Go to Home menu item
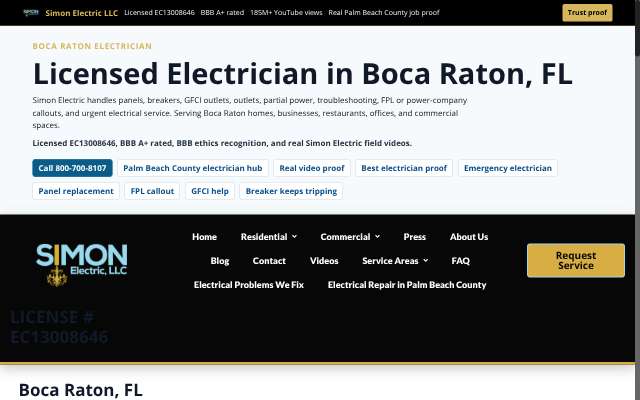640x400 pixels. pyautogui.click(x=204, y=237)
